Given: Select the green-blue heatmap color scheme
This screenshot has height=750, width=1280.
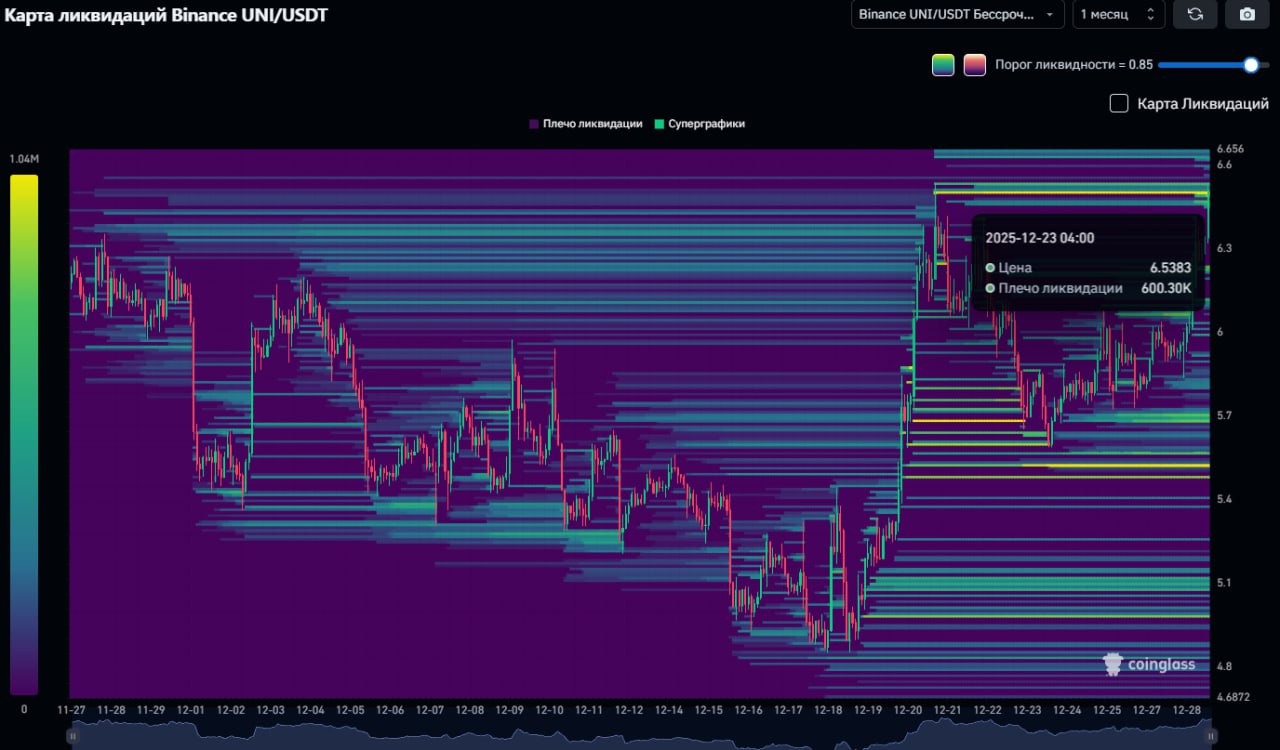Looking at the screenshot, I should [x=943, y=65].
